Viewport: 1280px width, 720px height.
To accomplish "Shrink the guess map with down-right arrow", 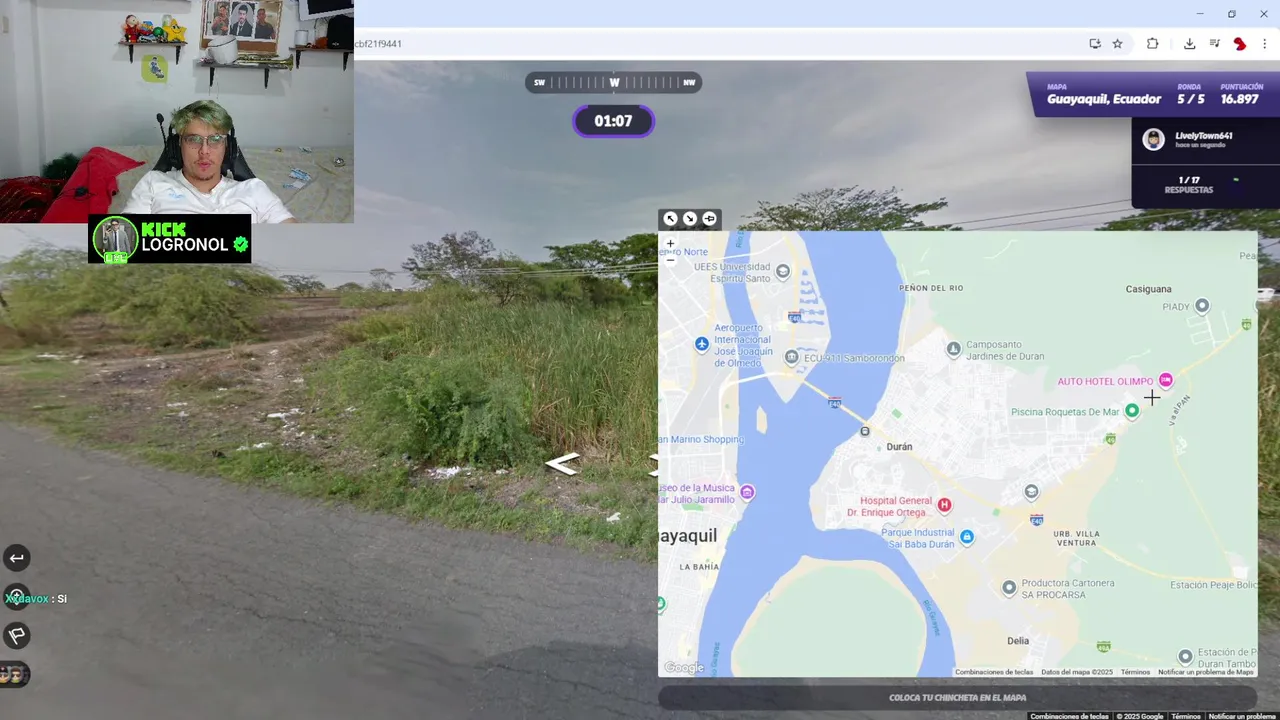I will pyautogui.click(x=690, y=219).
